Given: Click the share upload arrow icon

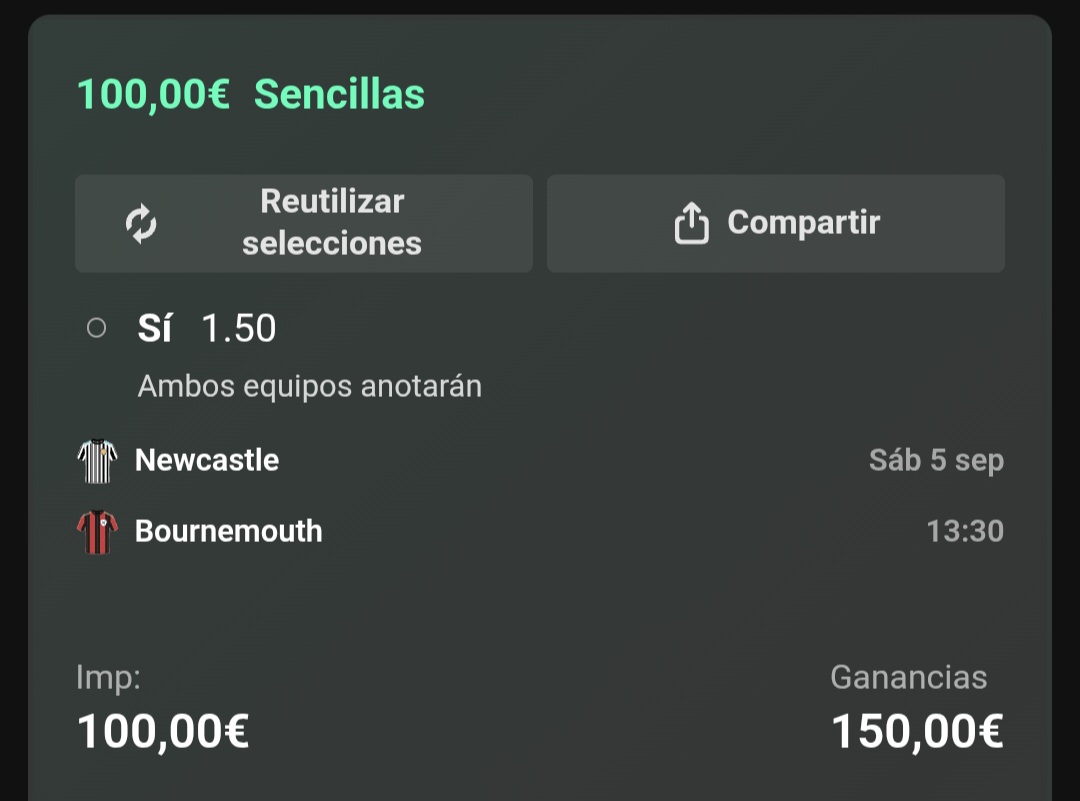Looking at the screenshot, I should [x=692, y=223].
